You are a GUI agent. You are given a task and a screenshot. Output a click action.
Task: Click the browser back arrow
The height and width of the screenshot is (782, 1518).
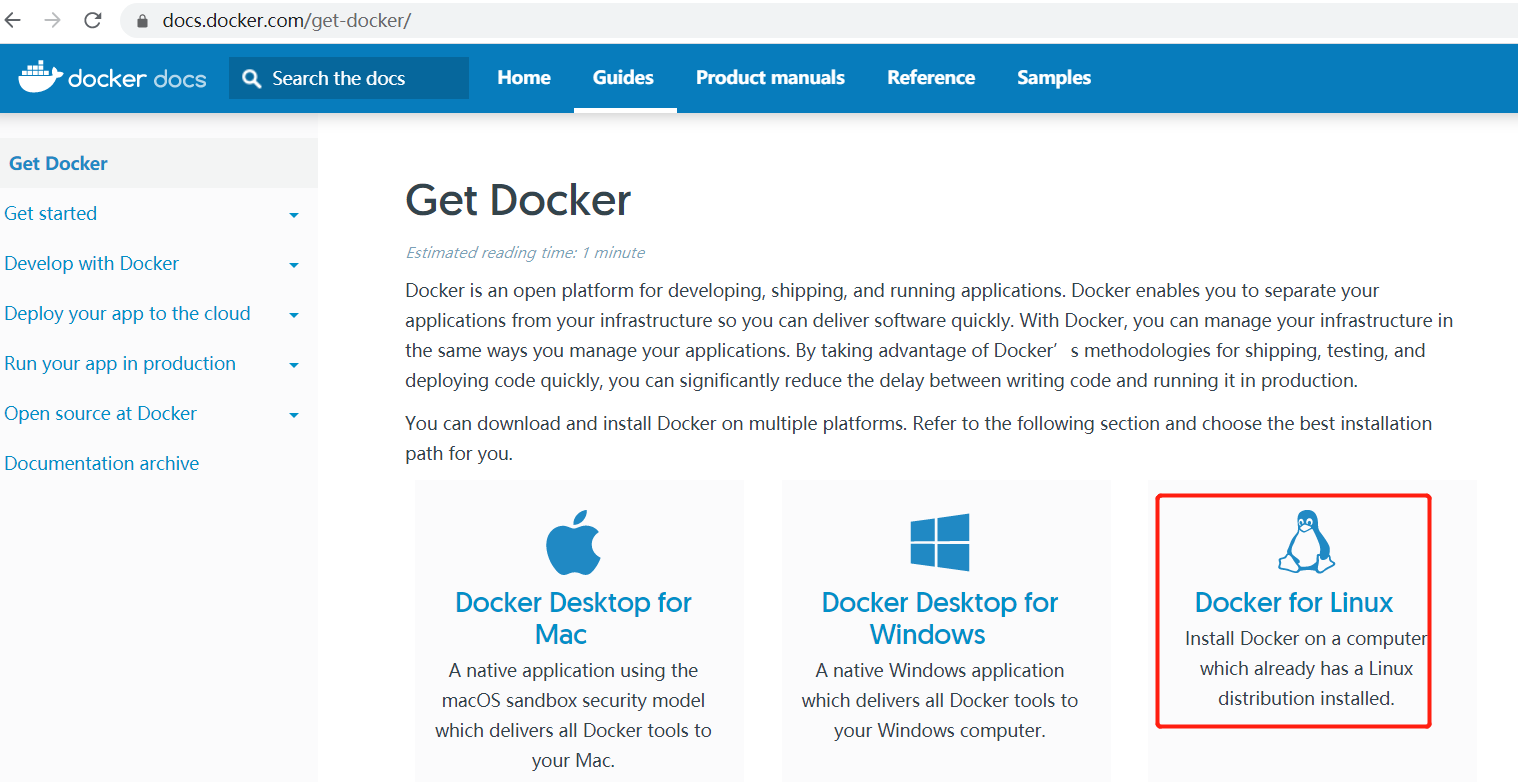(13, 20)
